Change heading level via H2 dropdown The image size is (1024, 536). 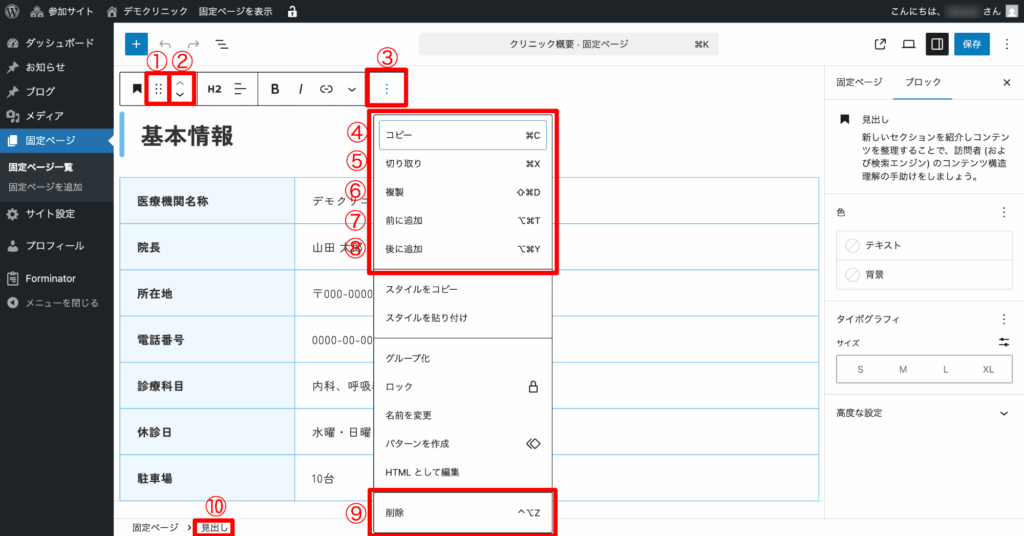point(214,89)
